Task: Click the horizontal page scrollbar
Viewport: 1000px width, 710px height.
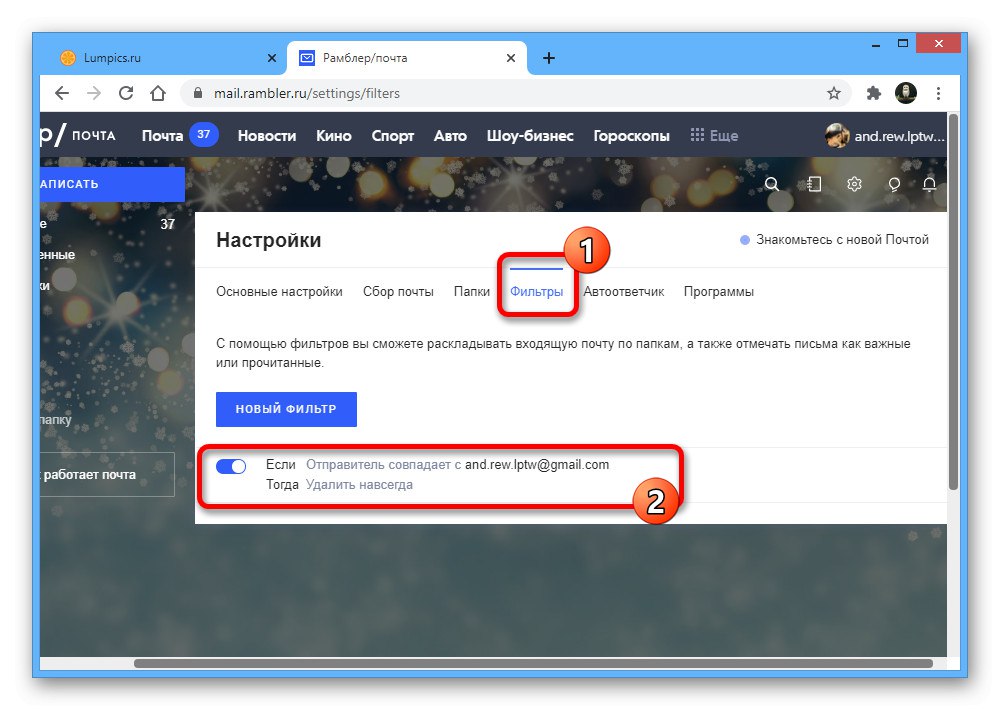Action: tap(533, 663)
